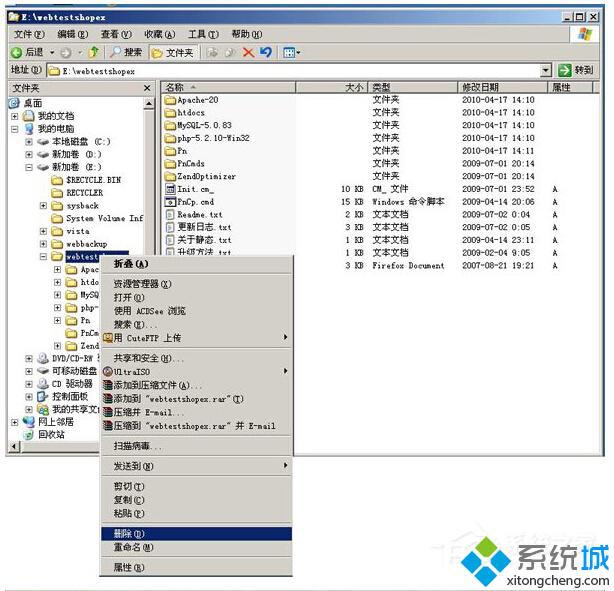Open the View (查看) menu
Viewport: 614px width, 591px height.
click(x=116, y=34)
